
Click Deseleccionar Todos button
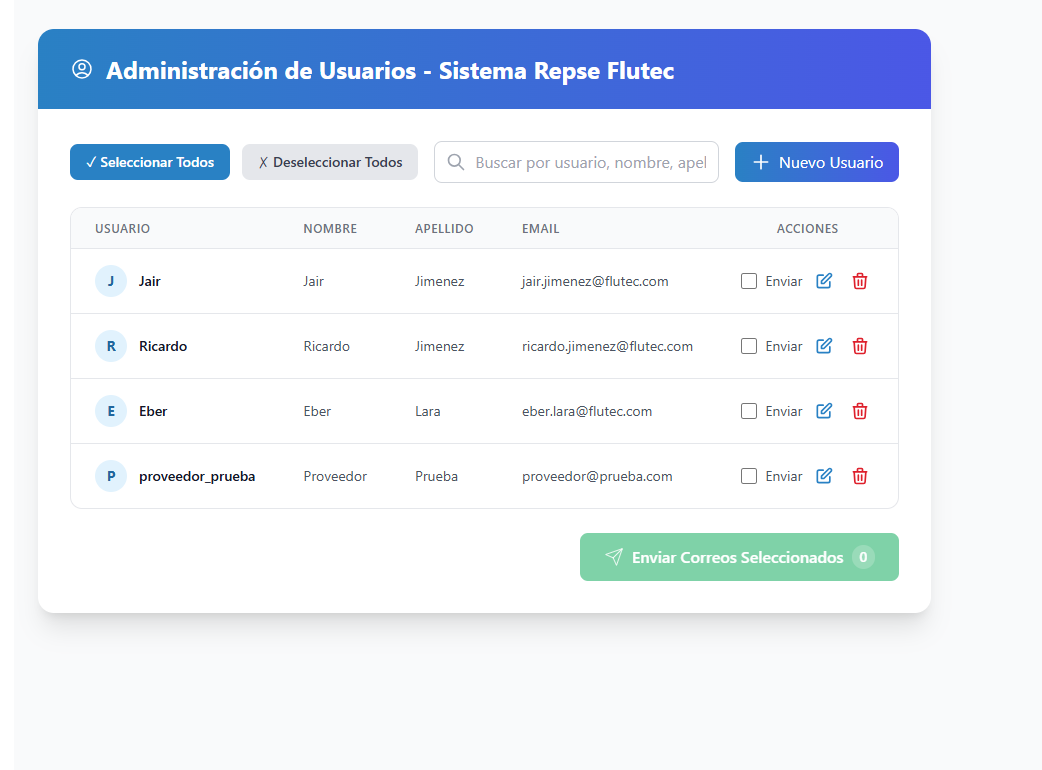tap(330, 162)
